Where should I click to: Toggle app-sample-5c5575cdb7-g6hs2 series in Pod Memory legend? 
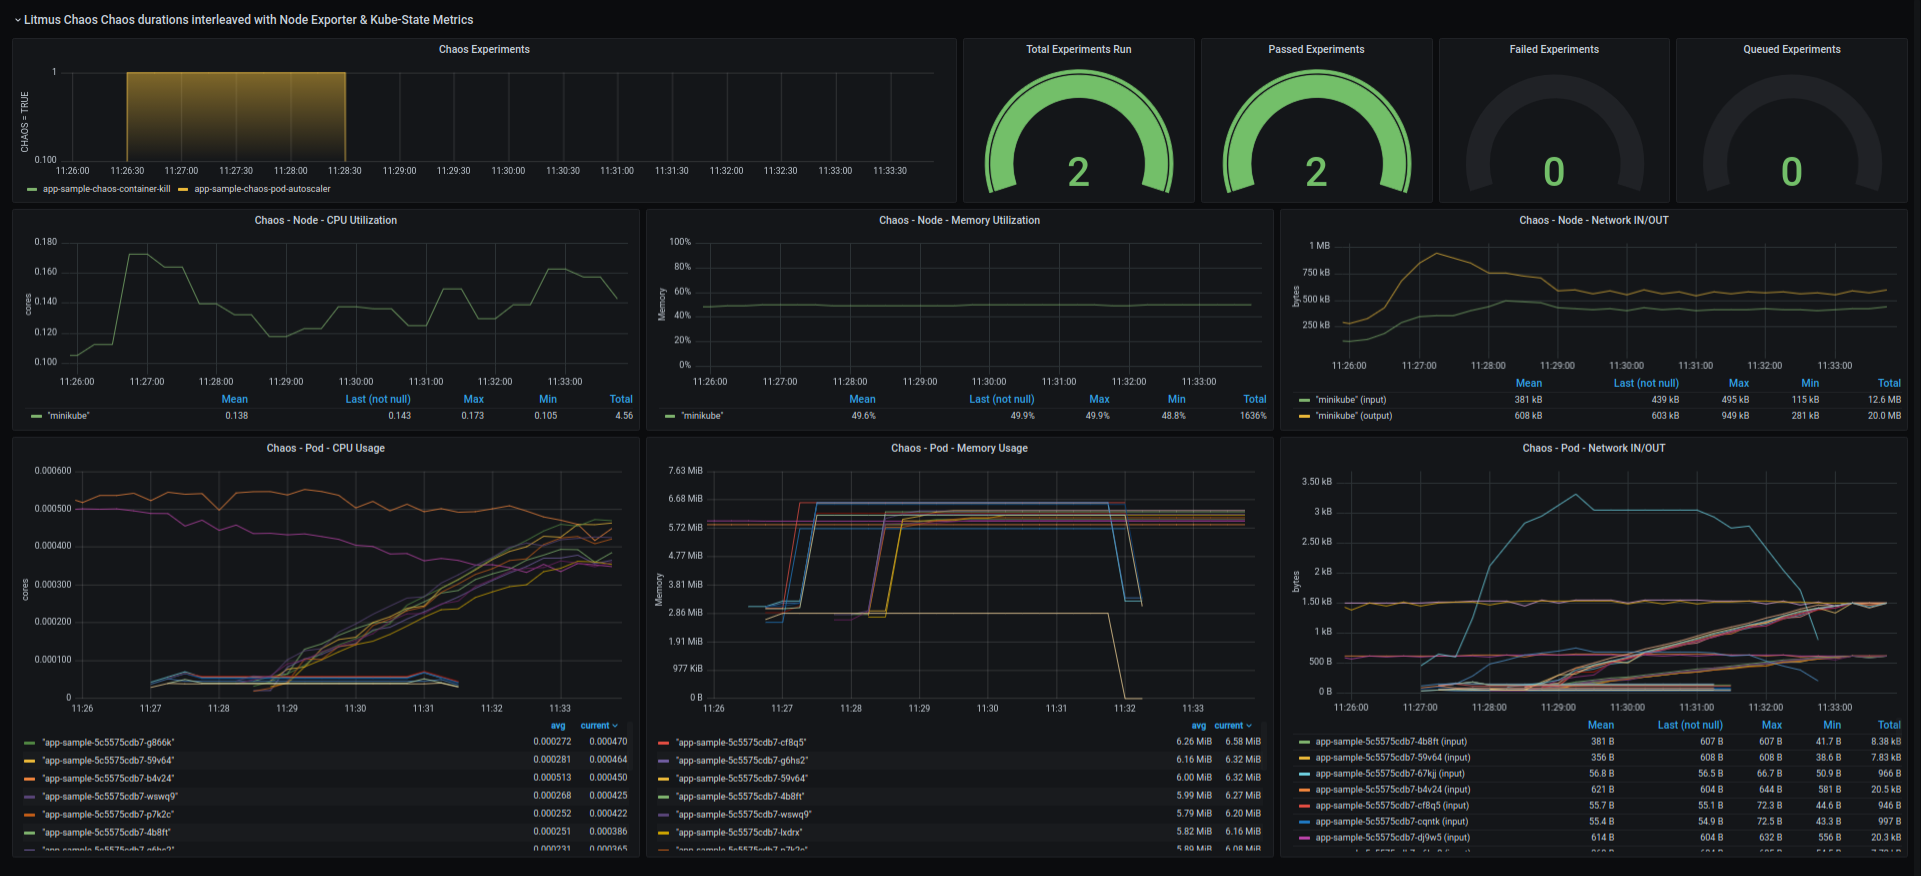click(x=742, y=761)
